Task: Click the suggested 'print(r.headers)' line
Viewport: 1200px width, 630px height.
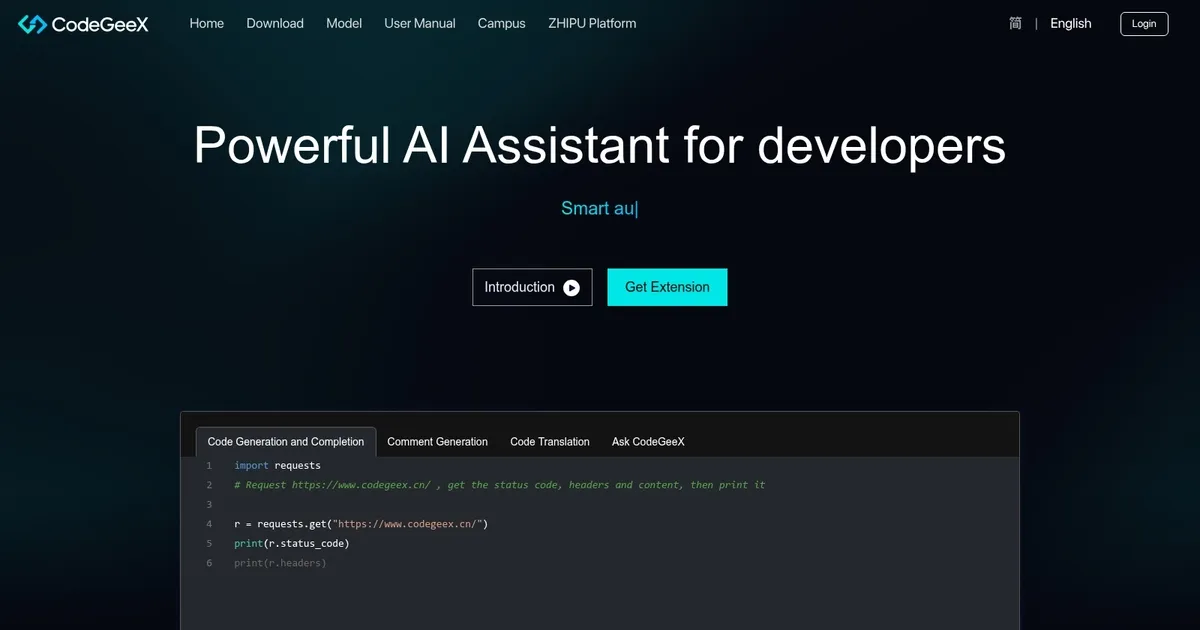Action: point(280,563)
